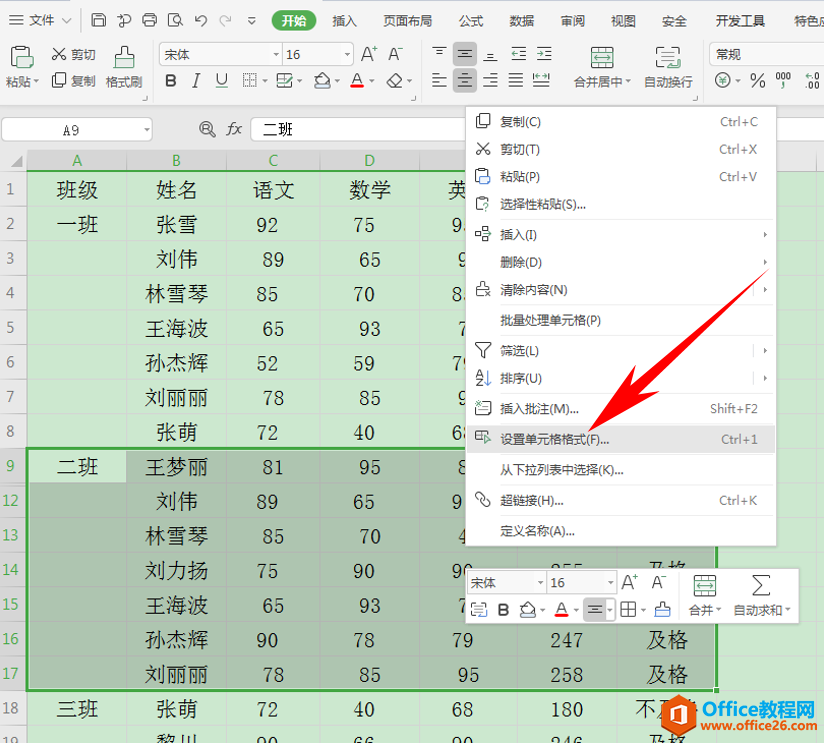This screenshot has width=824, height=743.
Task: Toggle bold formatting in ribbon
Action: [x=170, y=81]
